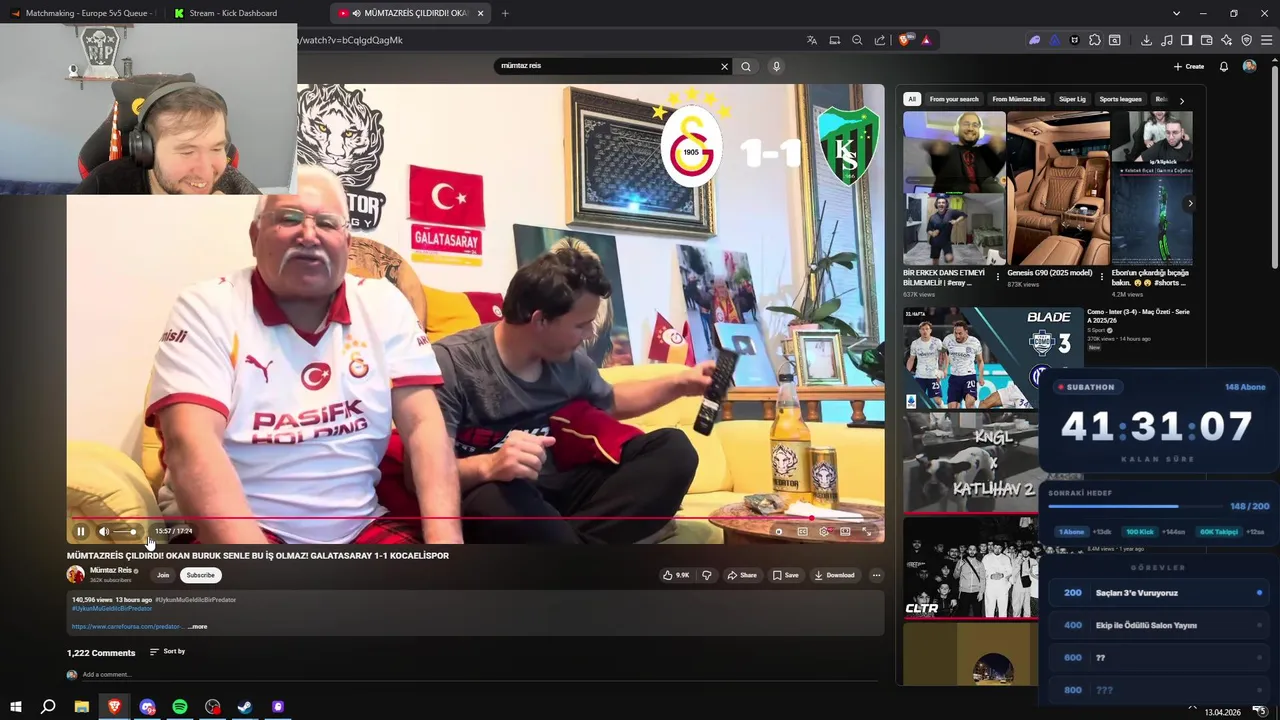Enter fullscreen mode
The width and height of the screenshot is (1280, 720).
click(x=867, y=531)
